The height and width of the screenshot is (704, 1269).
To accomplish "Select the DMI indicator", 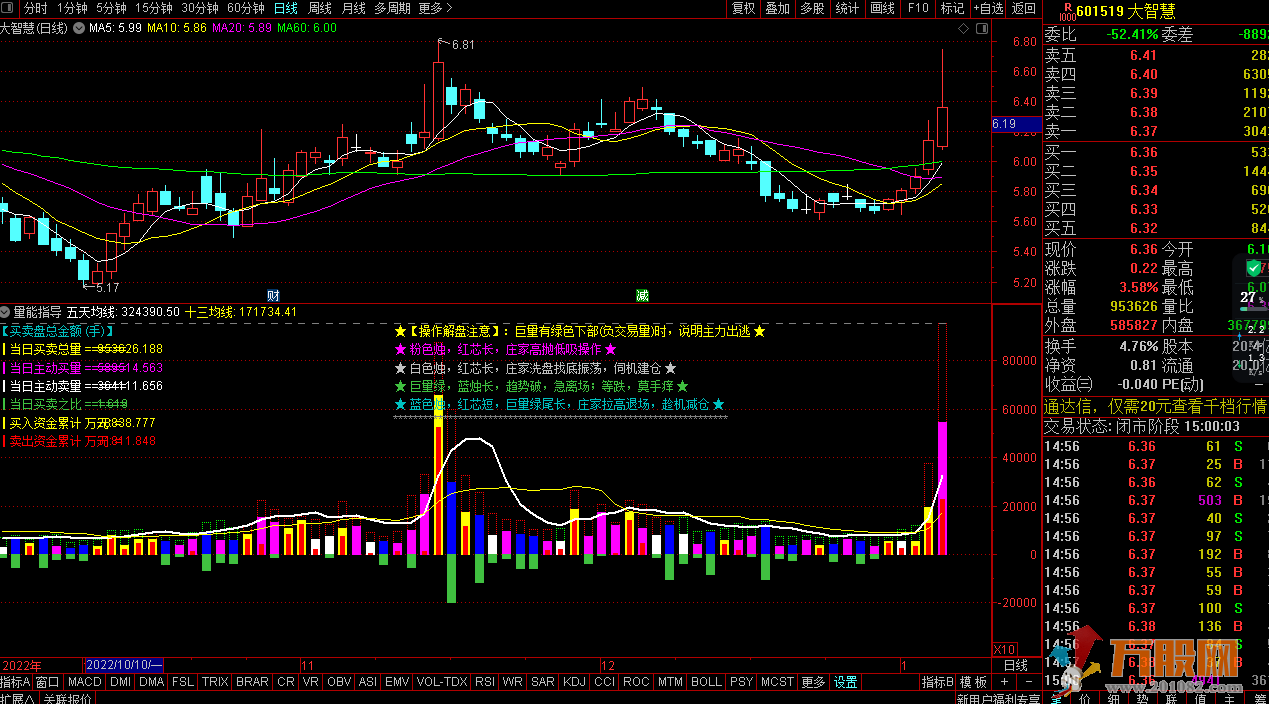I will pos(120,682).
